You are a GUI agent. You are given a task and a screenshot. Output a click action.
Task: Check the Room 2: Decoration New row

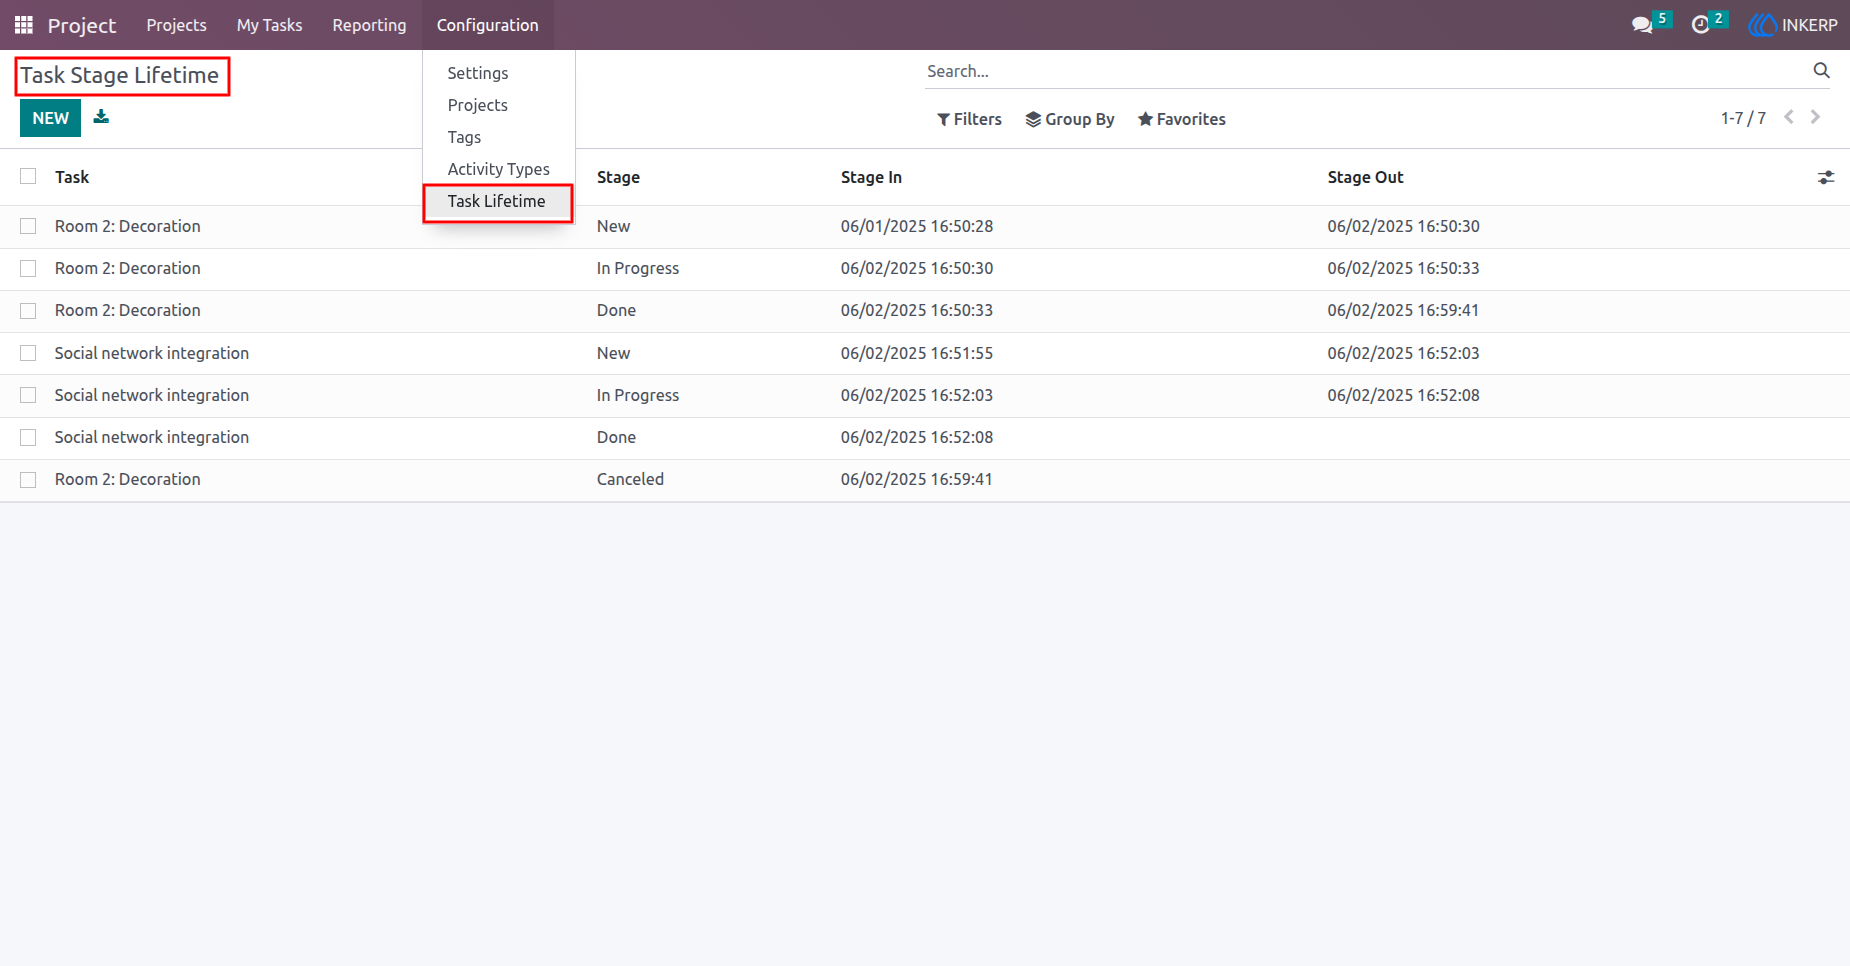pos(28,226)
